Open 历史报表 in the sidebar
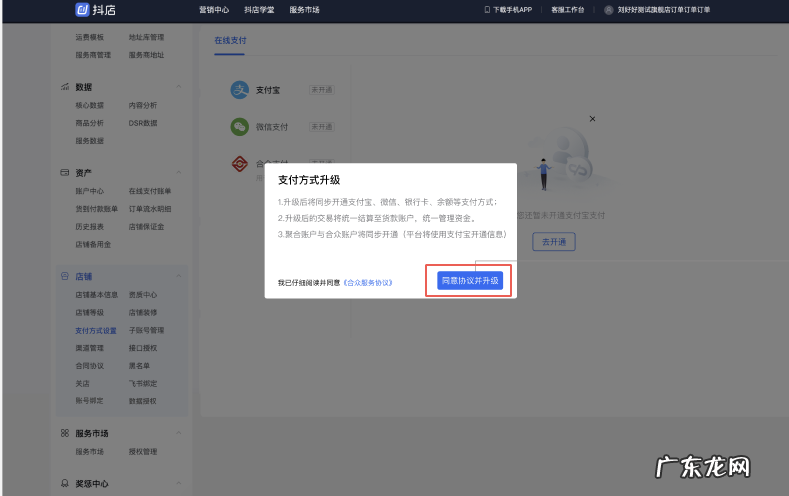The height and width of the screenshot is (496, 789). (x=90, y=226)
